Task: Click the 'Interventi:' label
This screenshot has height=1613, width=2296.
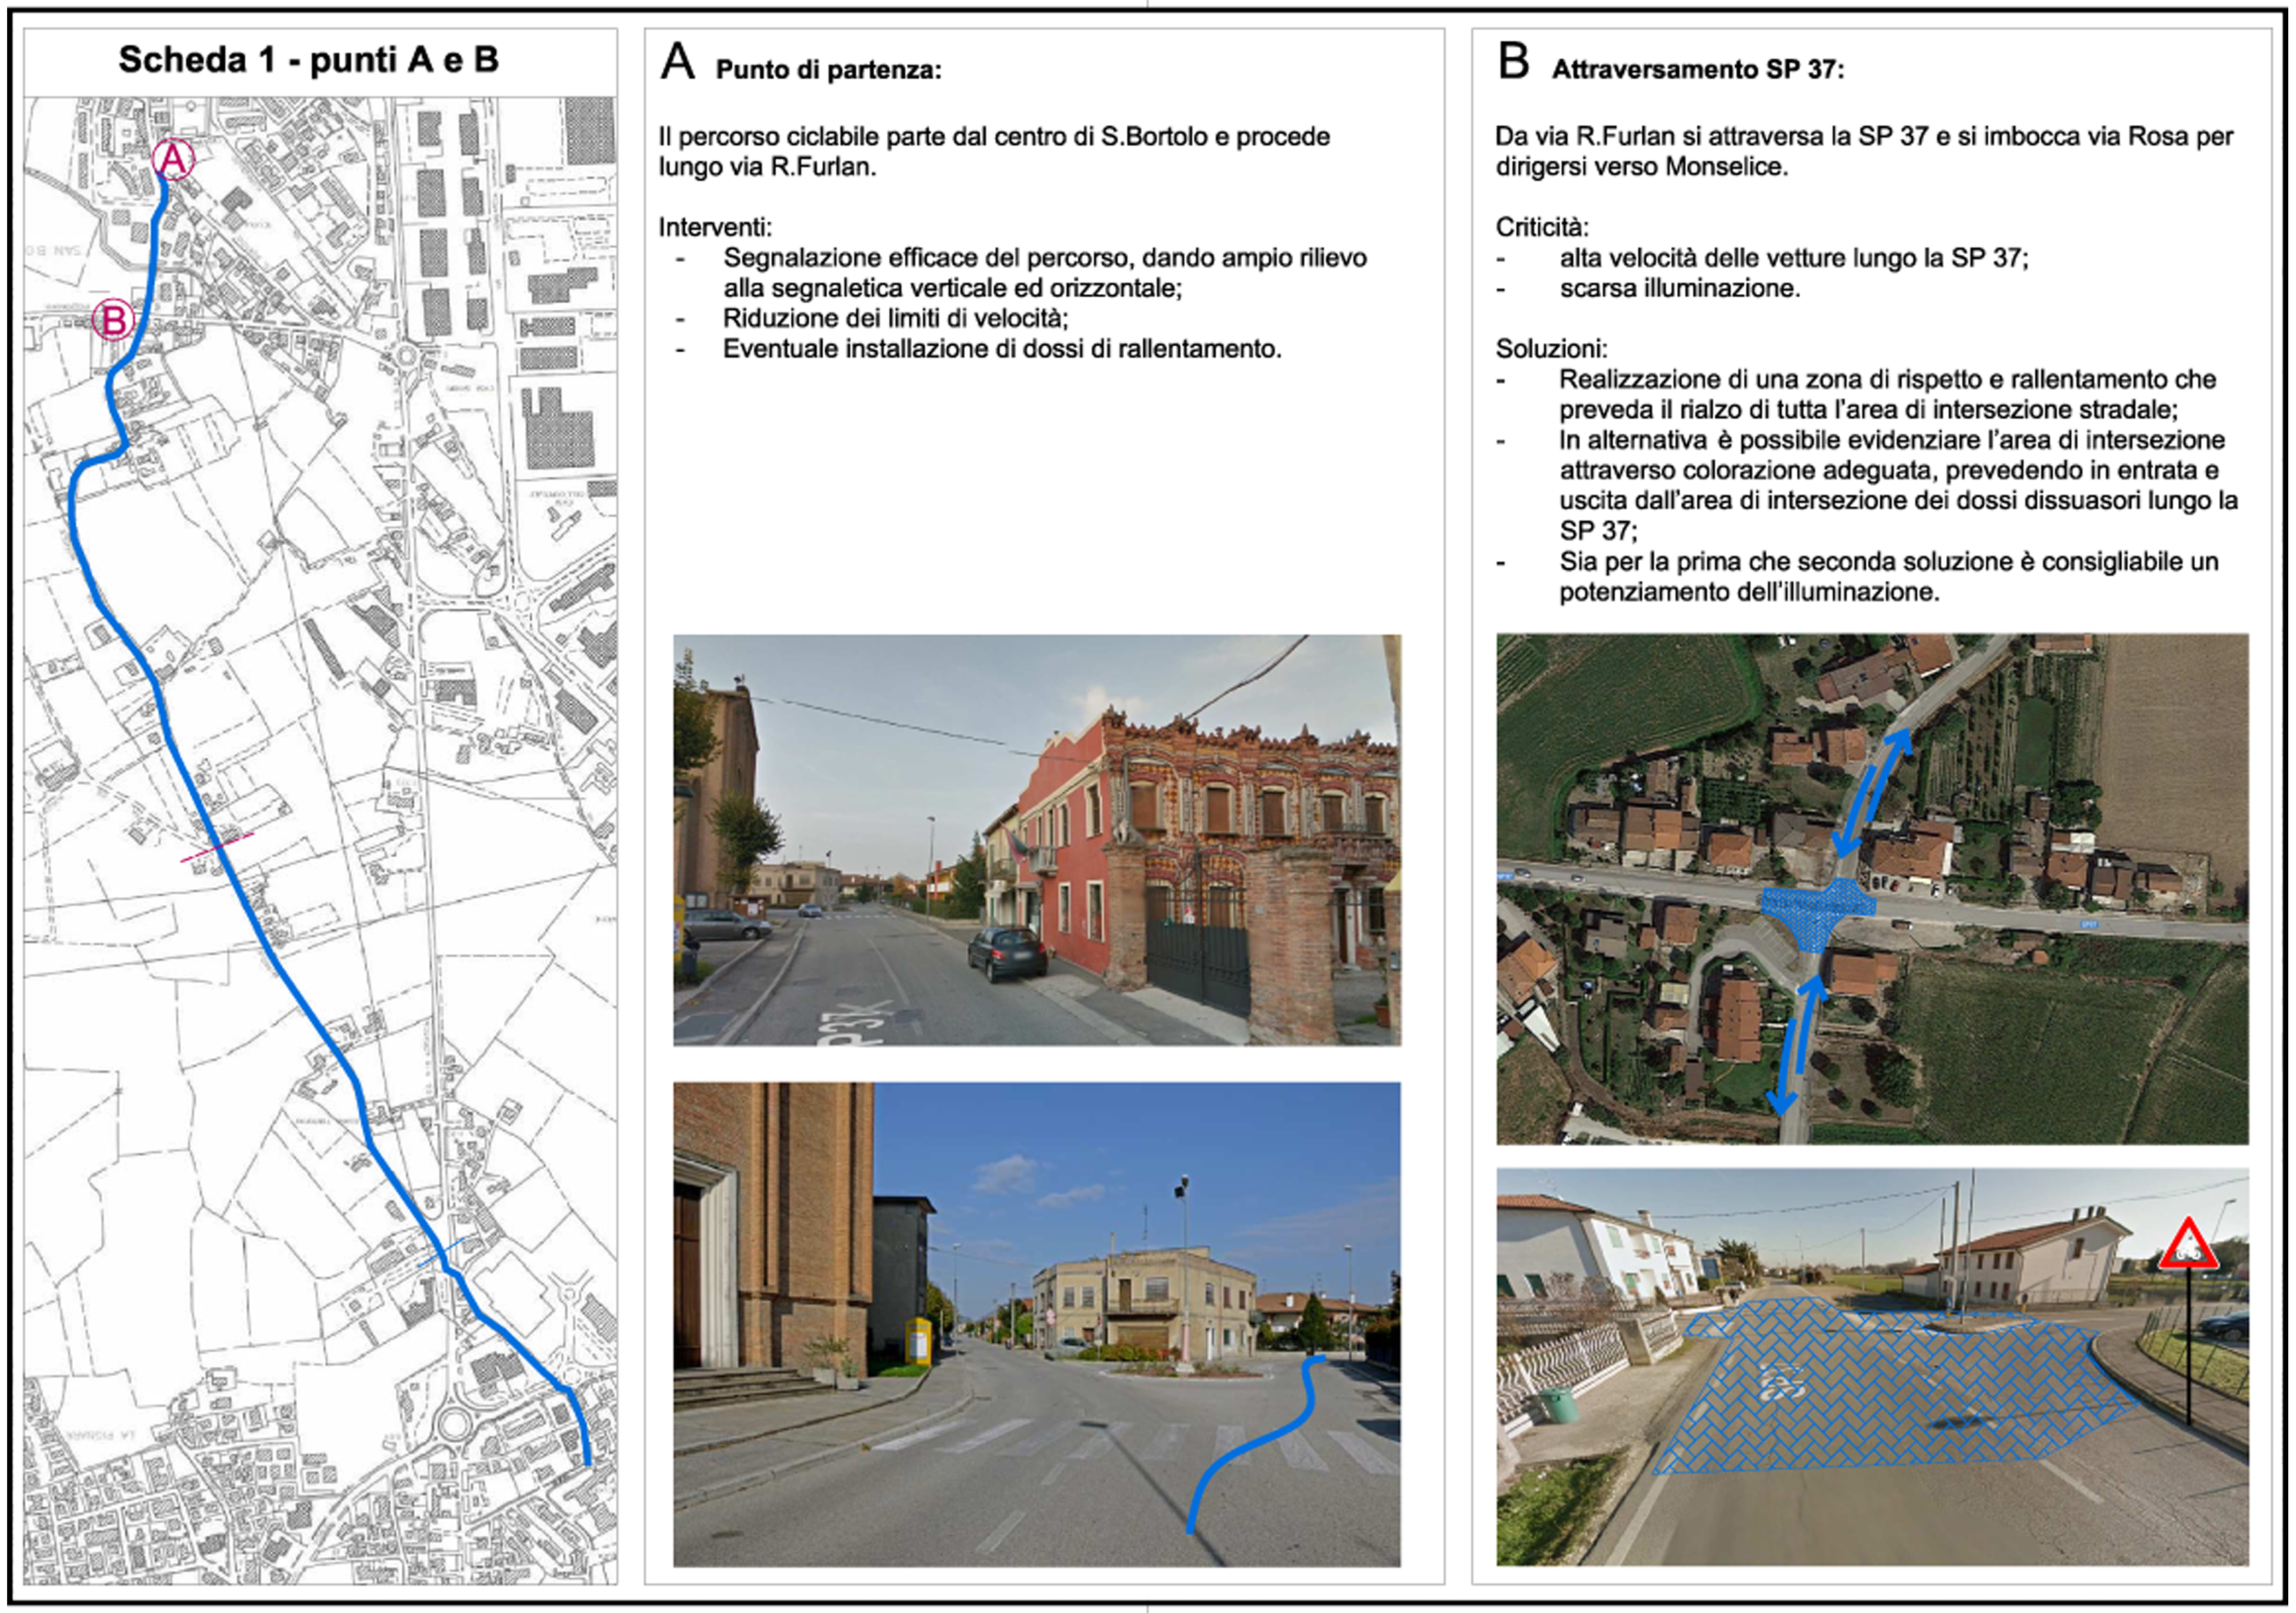Action: click(x=714, y=227)
